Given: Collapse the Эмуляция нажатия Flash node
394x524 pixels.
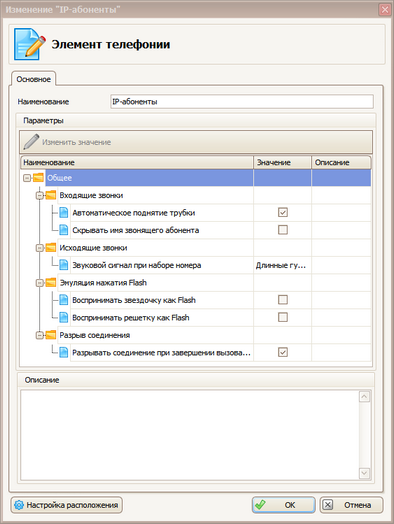Looking at the screenshot, I should 39,283.
